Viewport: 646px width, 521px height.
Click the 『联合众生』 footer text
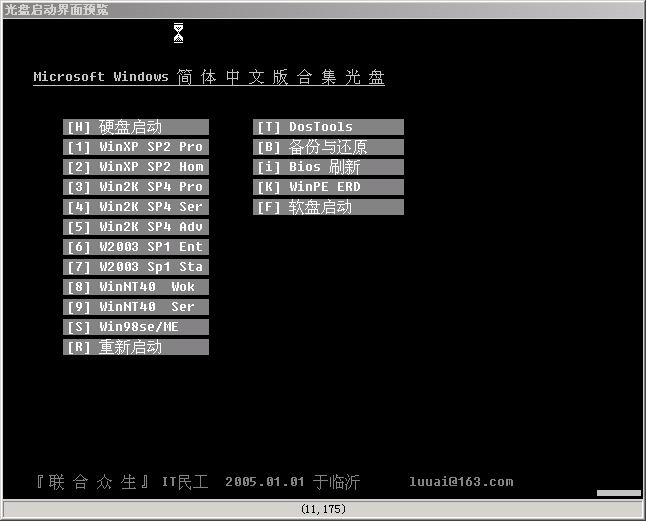point(93,481)
